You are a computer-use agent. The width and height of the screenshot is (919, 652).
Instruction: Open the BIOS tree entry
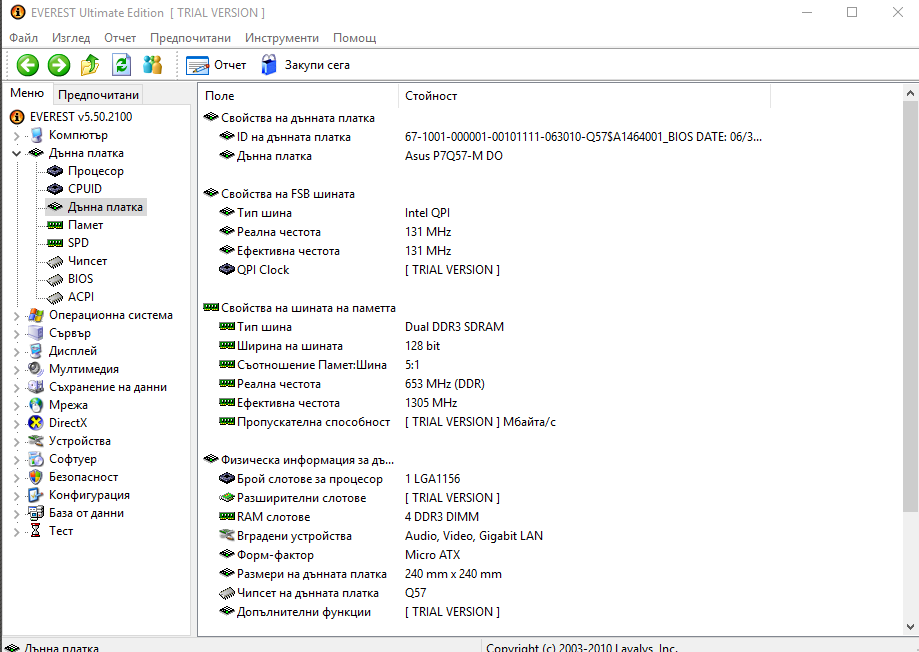(80, 279)
